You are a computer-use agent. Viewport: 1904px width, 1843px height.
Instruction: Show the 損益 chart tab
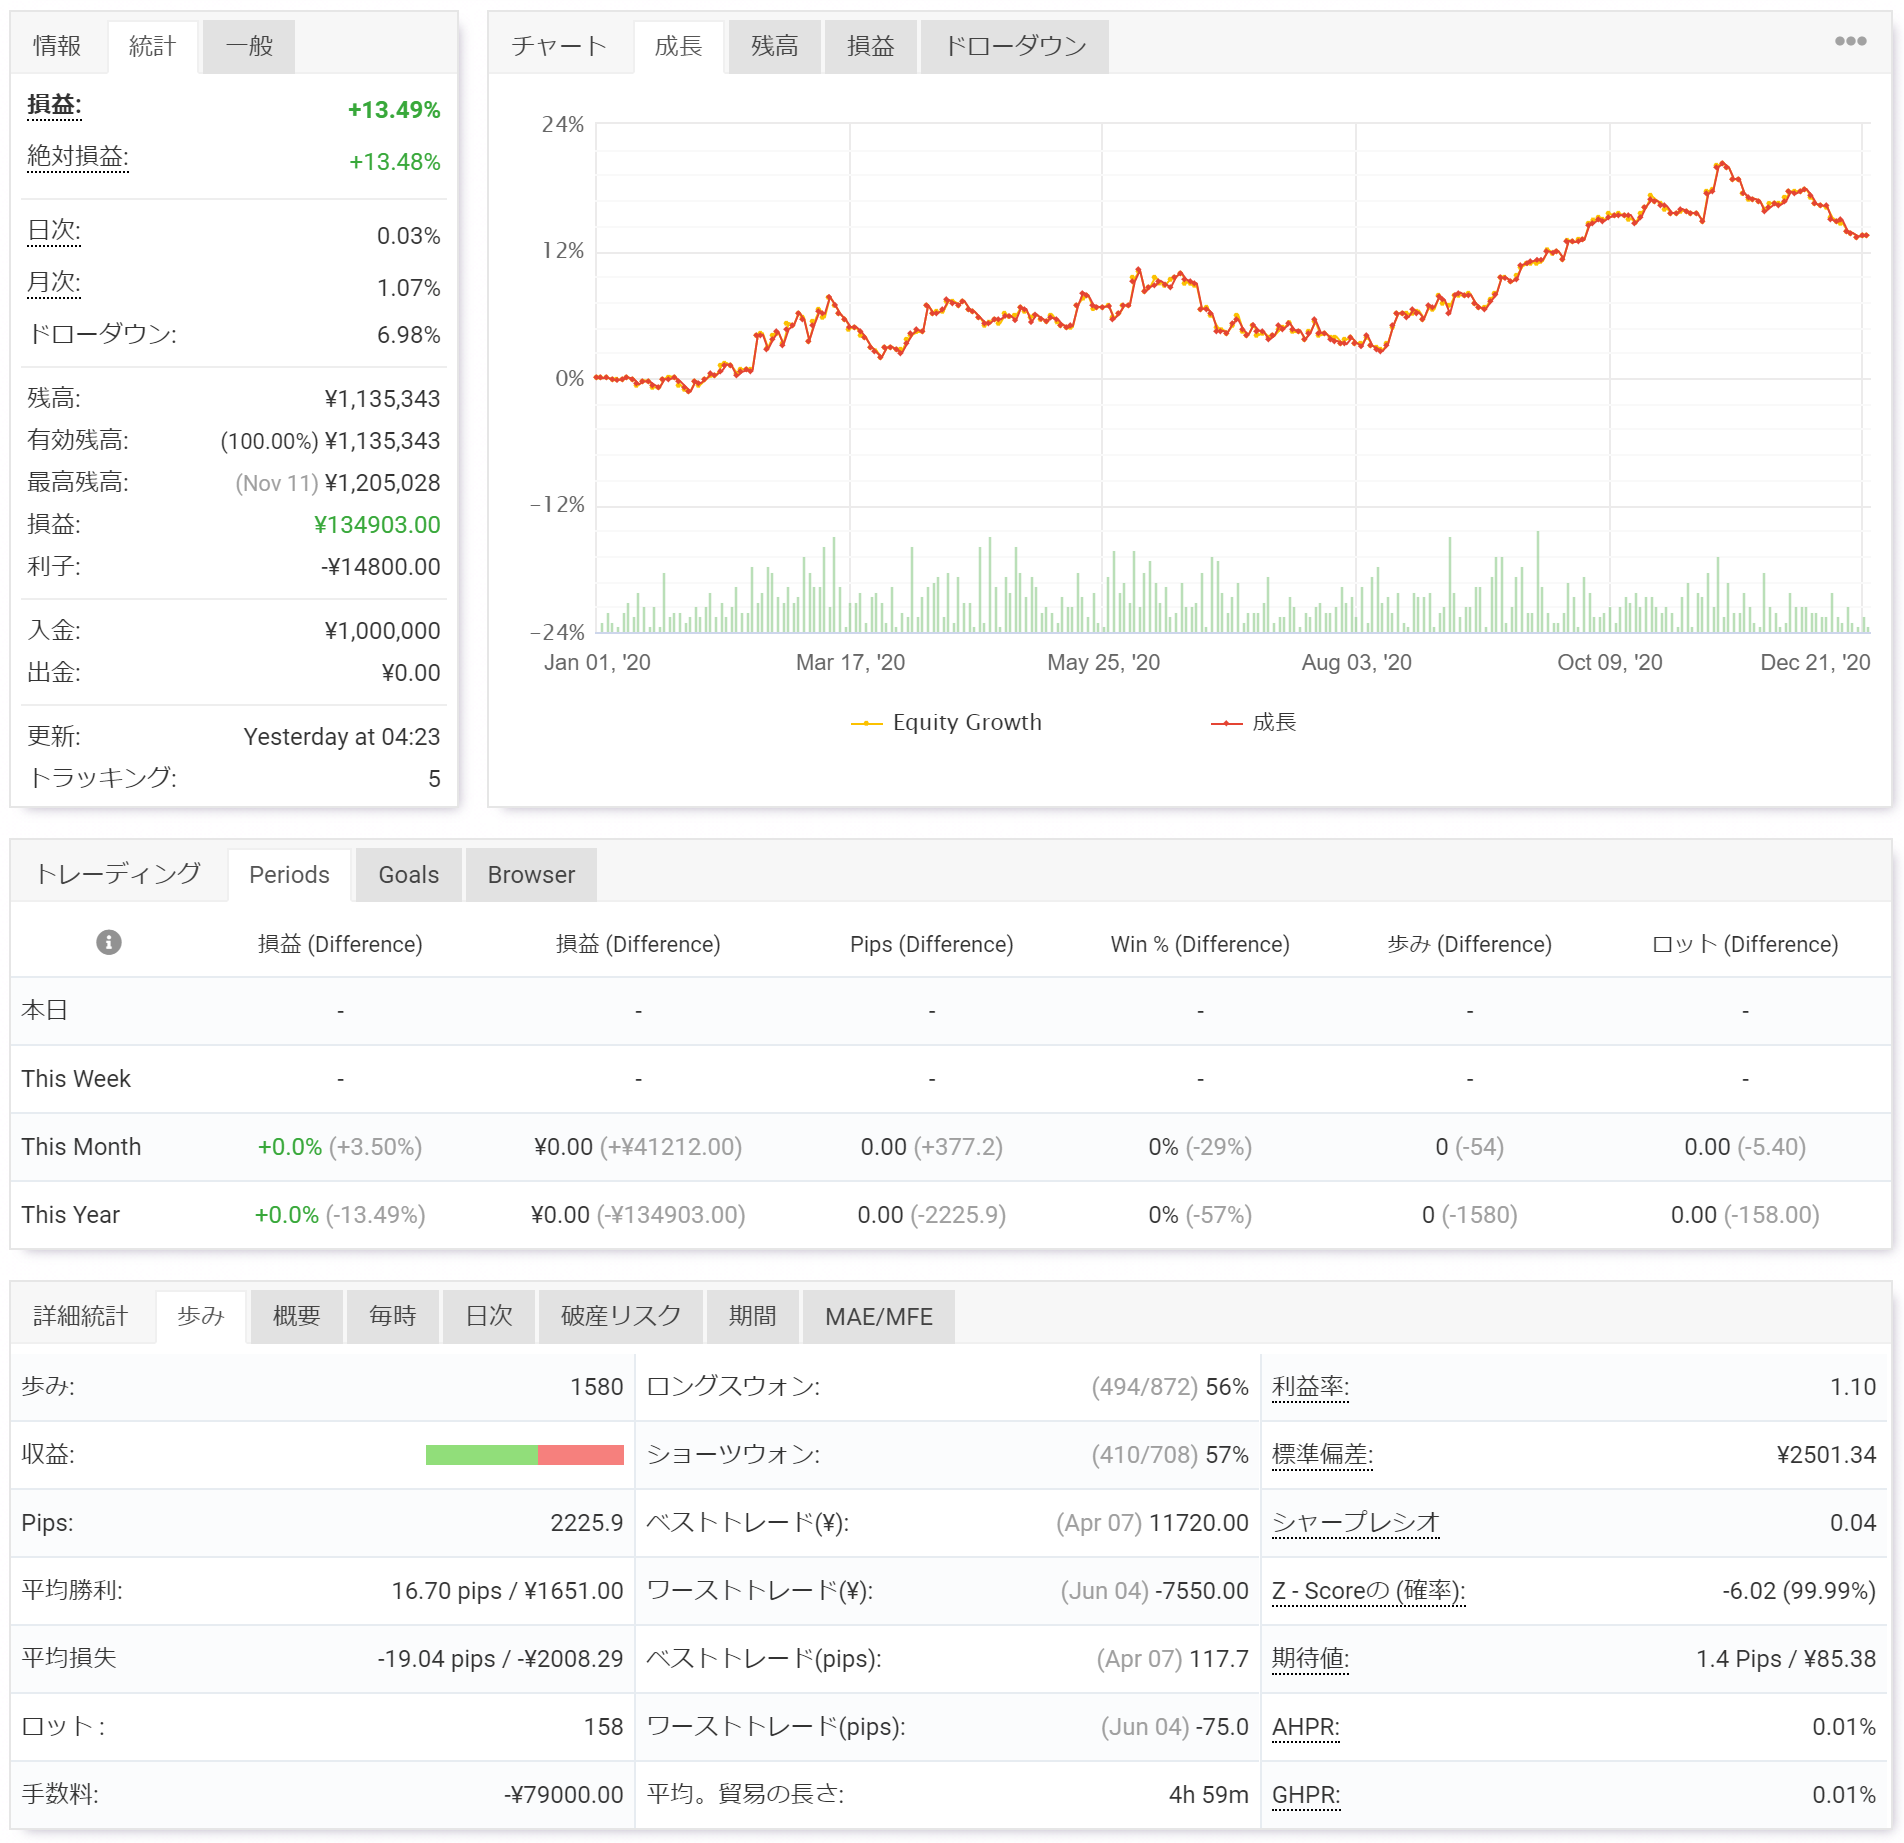pos(871,46)
